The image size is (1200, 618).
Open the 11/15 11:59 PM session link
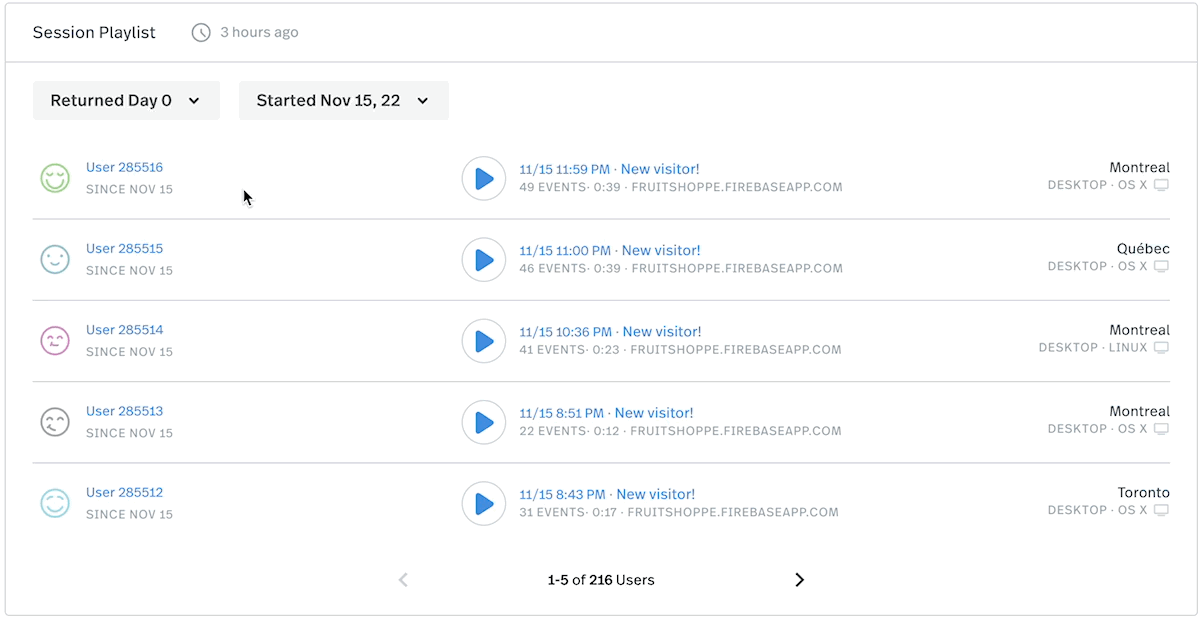click(610, 169)
